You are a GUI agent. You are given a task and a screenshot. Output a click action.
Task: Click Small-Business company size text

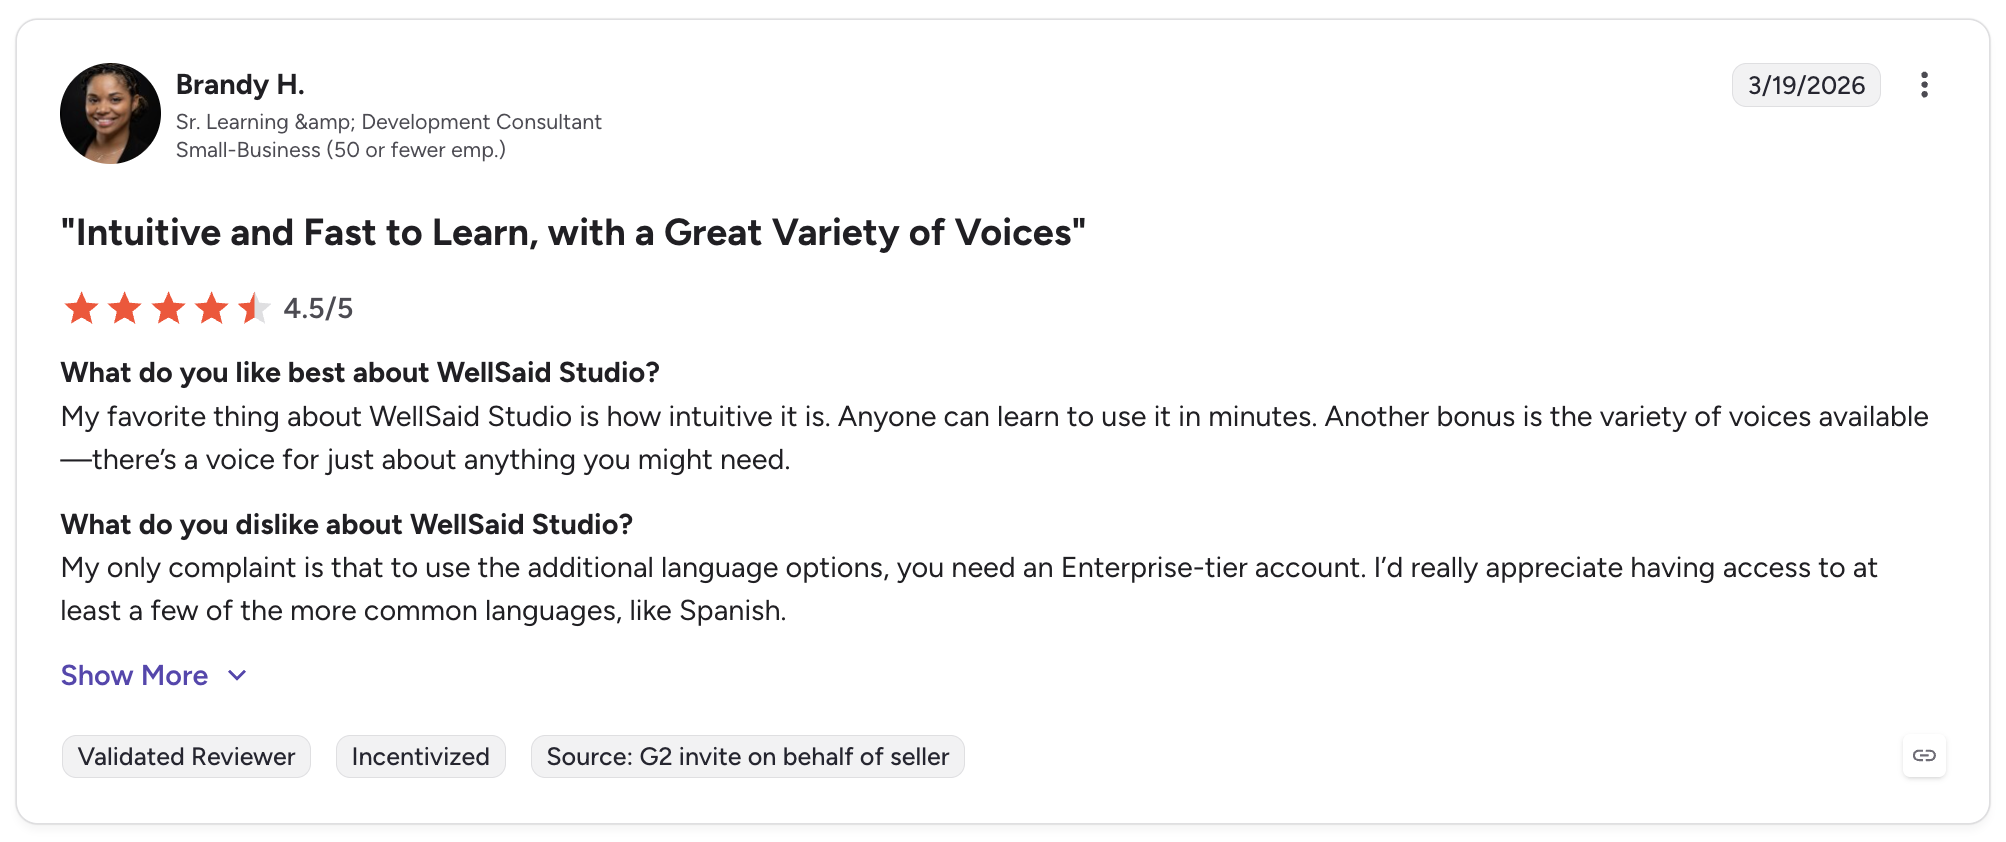click(x=341, y=150)
